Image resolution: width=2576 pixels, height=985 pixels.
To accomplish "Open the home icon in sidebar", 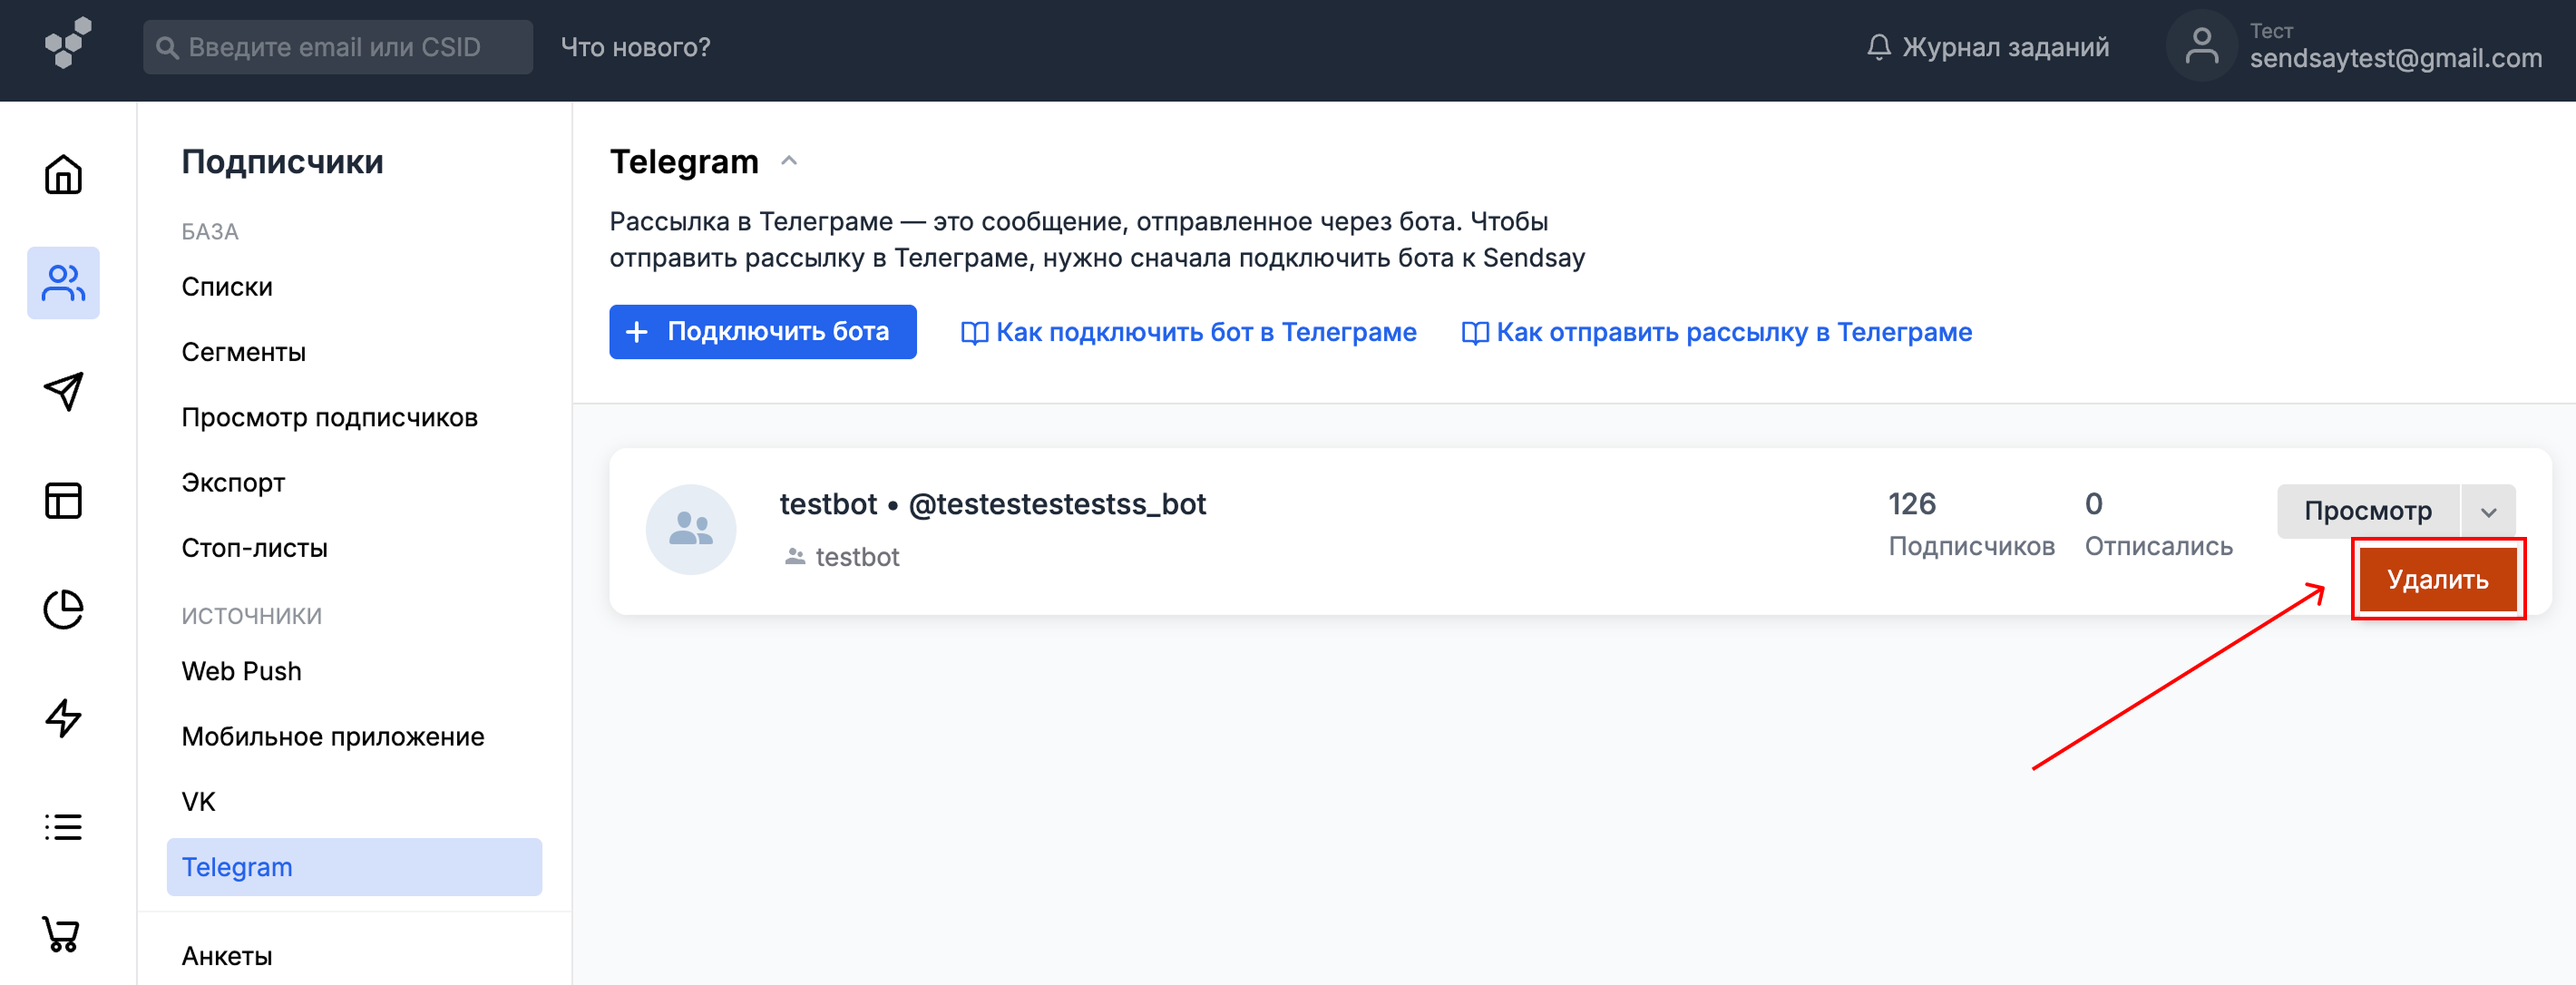I will [63, 175].
